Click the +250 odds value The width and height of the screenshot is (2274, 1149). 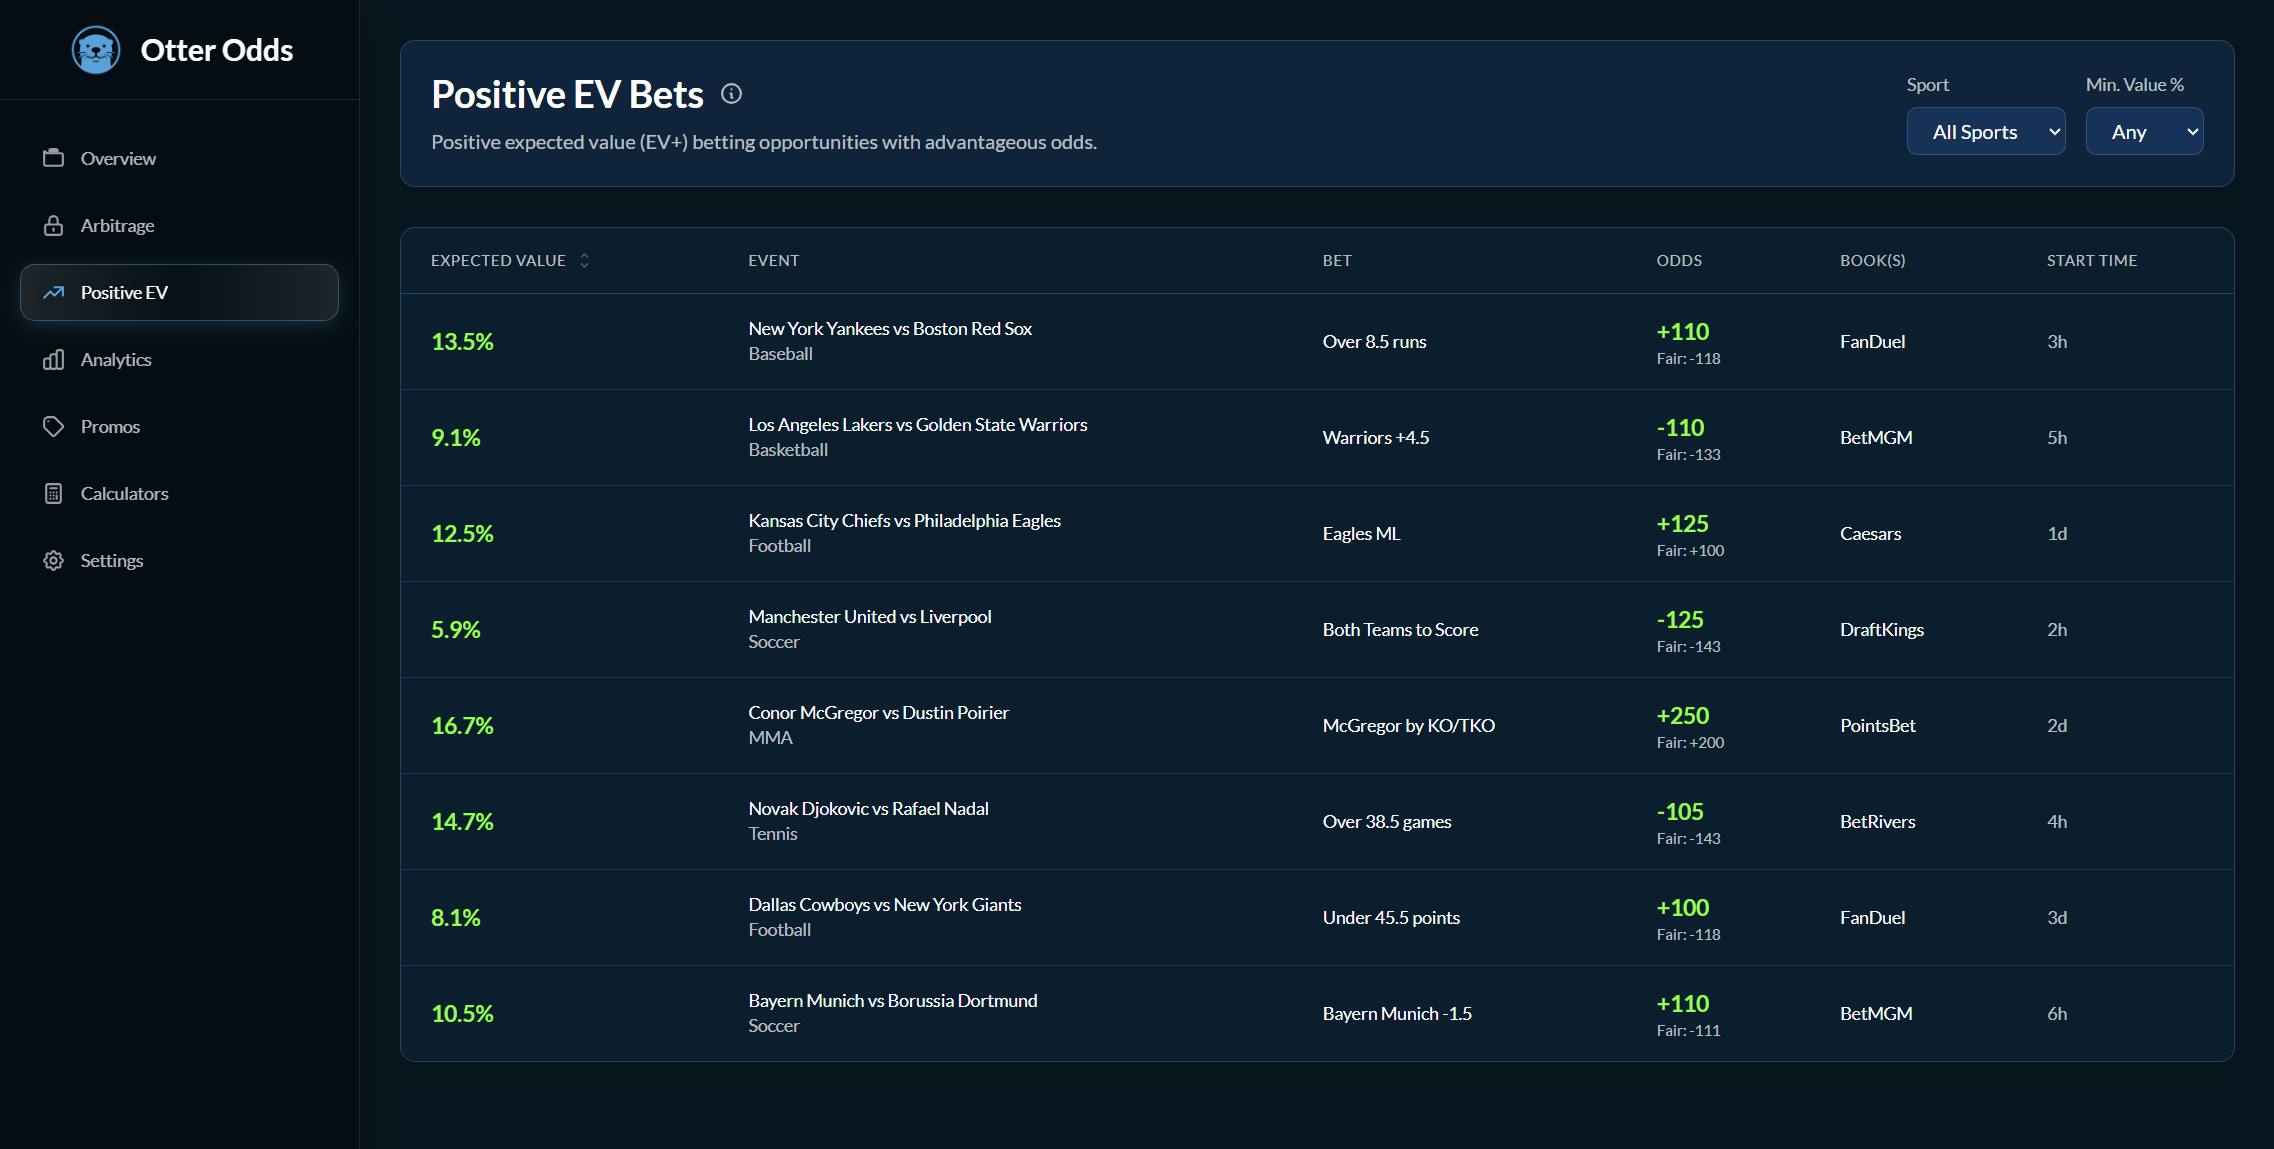point(1683,715)
